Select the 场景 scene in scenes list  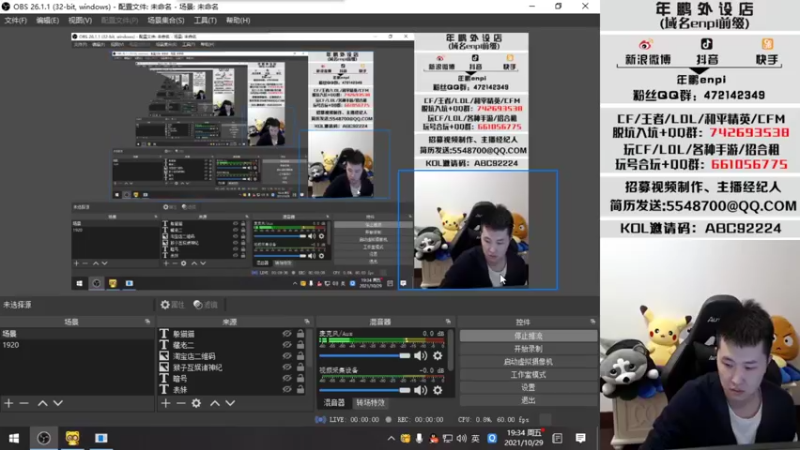click(77, 334)
